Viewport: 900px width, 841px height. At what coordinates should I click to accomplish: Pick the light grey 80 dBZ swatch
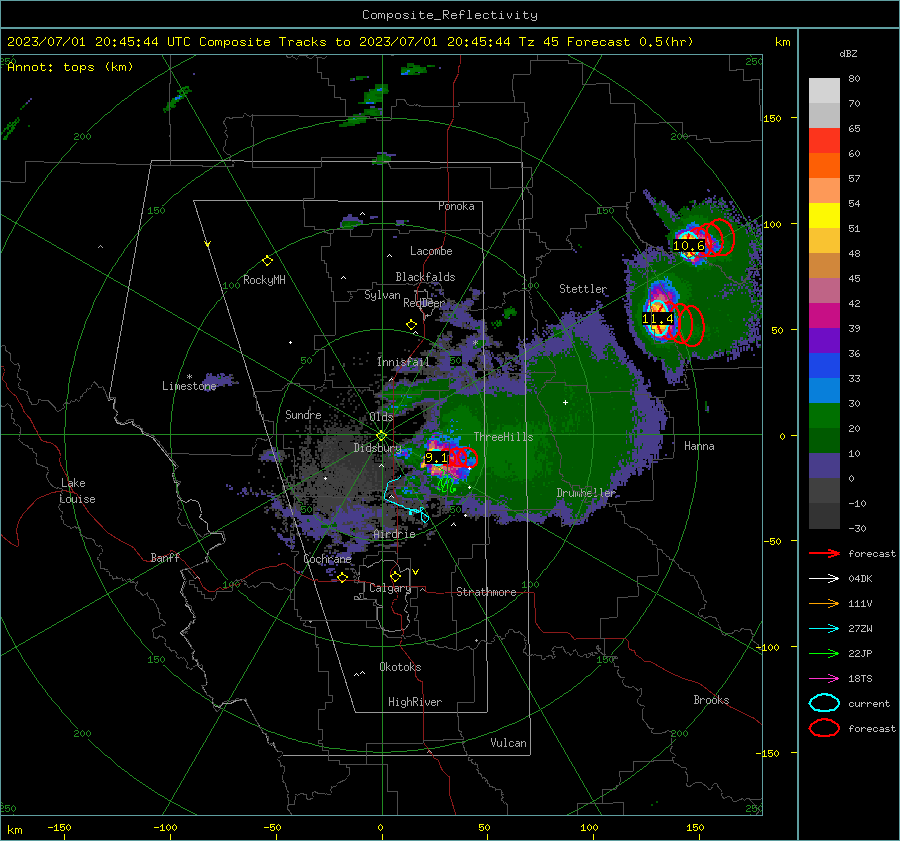(x=824, y=90)
